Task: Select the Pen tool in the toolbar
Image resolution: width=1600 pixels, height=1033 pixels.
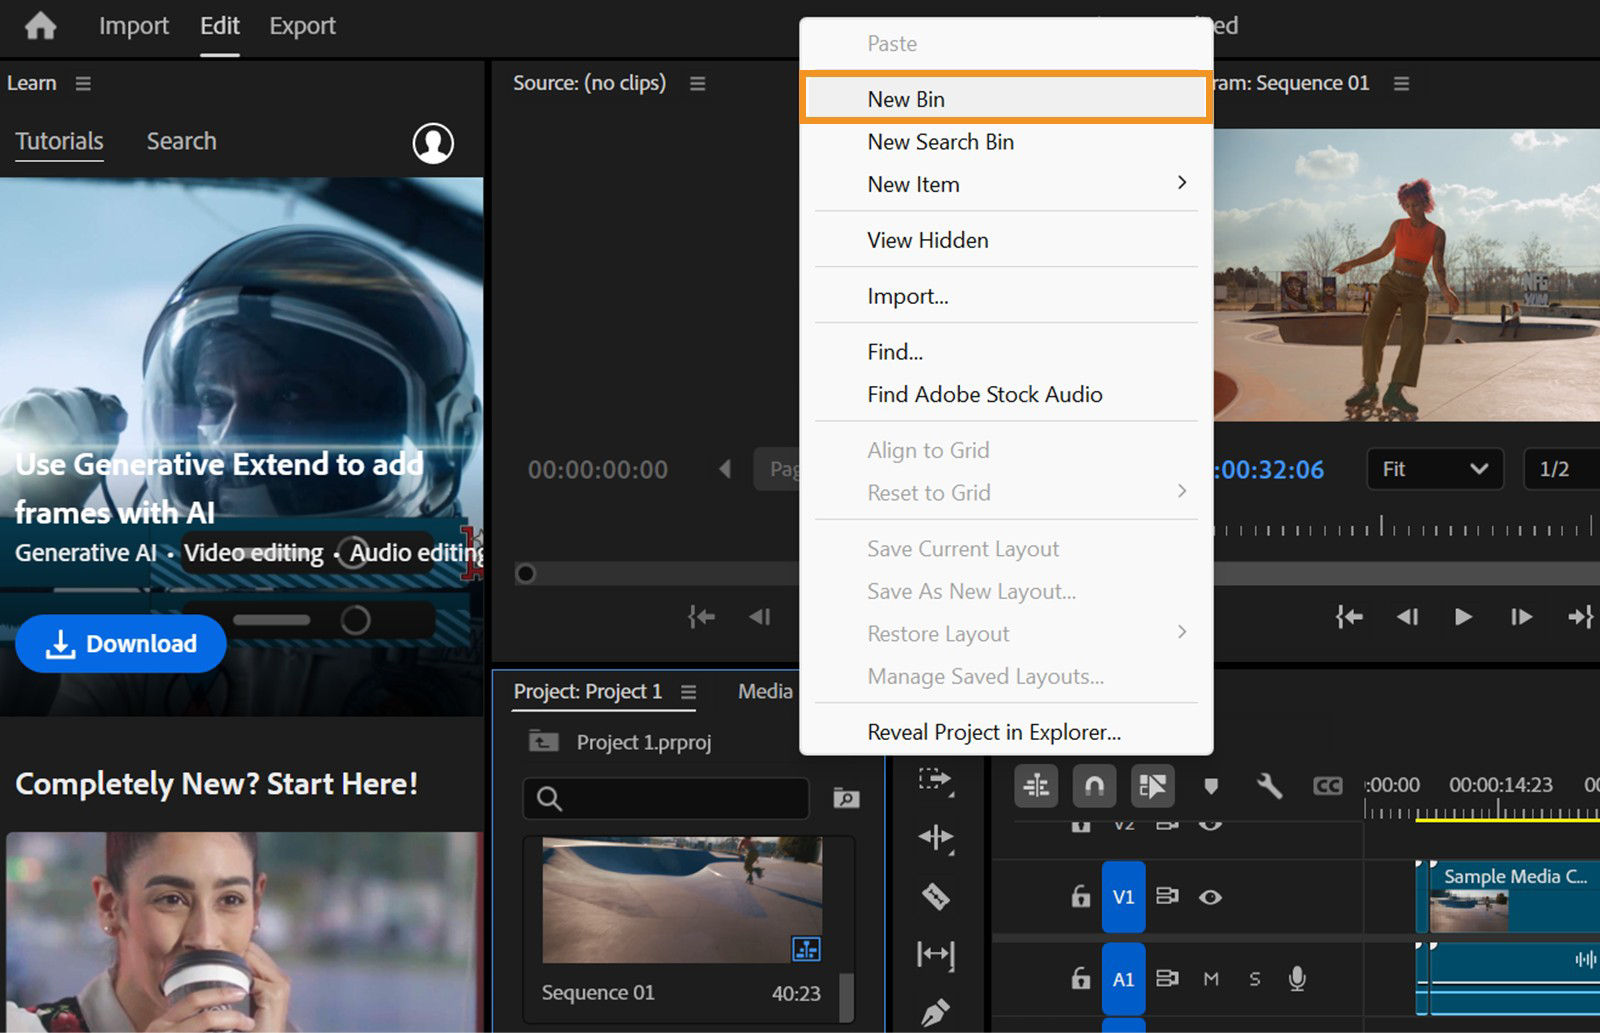Action: [x=935, y=1012]
